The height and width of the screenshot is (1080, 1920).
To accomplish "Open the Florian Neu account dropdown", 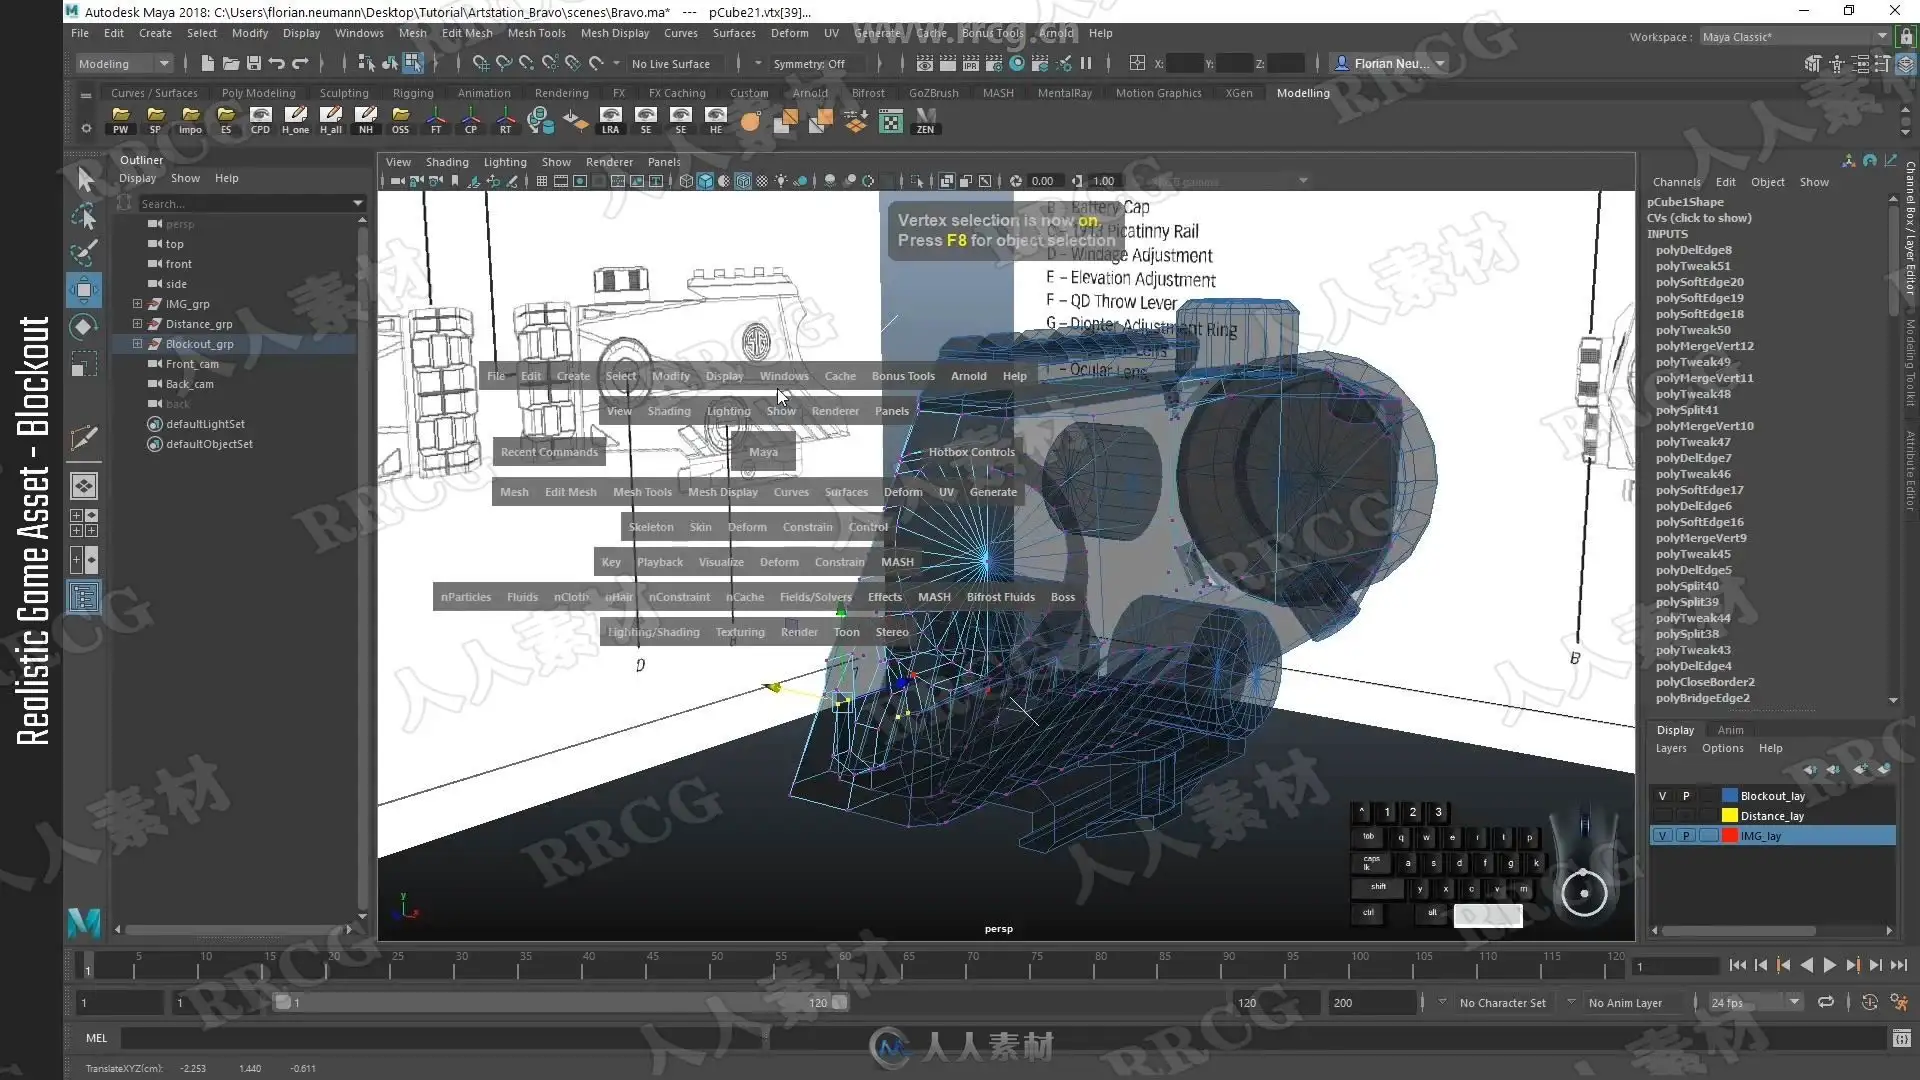I will [x=1392, y=64].
